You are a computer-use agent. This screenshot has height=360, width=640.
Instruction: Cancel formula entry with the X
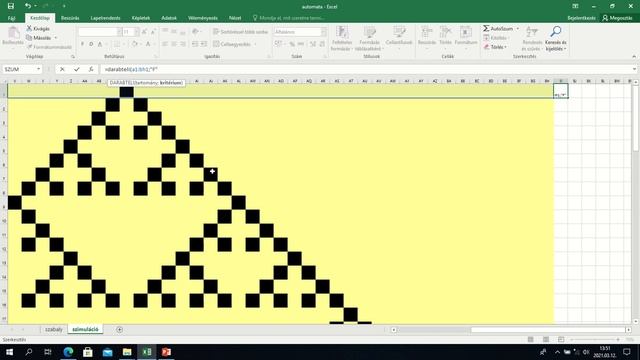[x=62, y=69]
